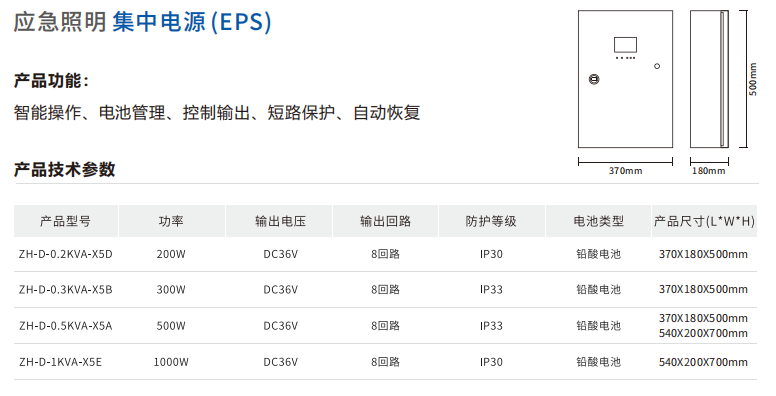Click the 功率 column header
Viewport: 776px width, 396px height.
171,221
